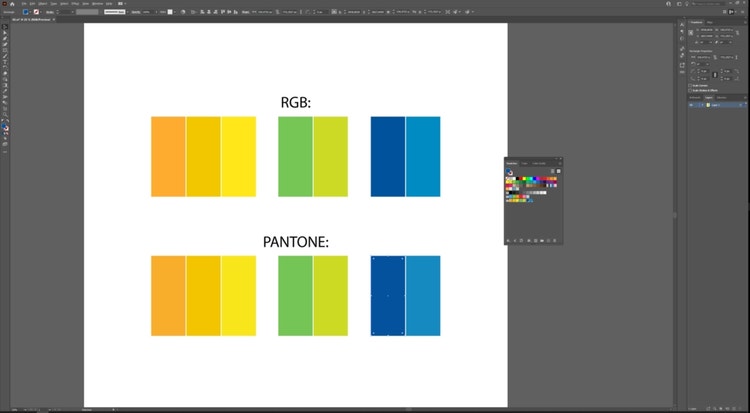Image resolution: width=750 pixels, height=413 pixels.
Task: Open the Help menu
Action: 109,3
